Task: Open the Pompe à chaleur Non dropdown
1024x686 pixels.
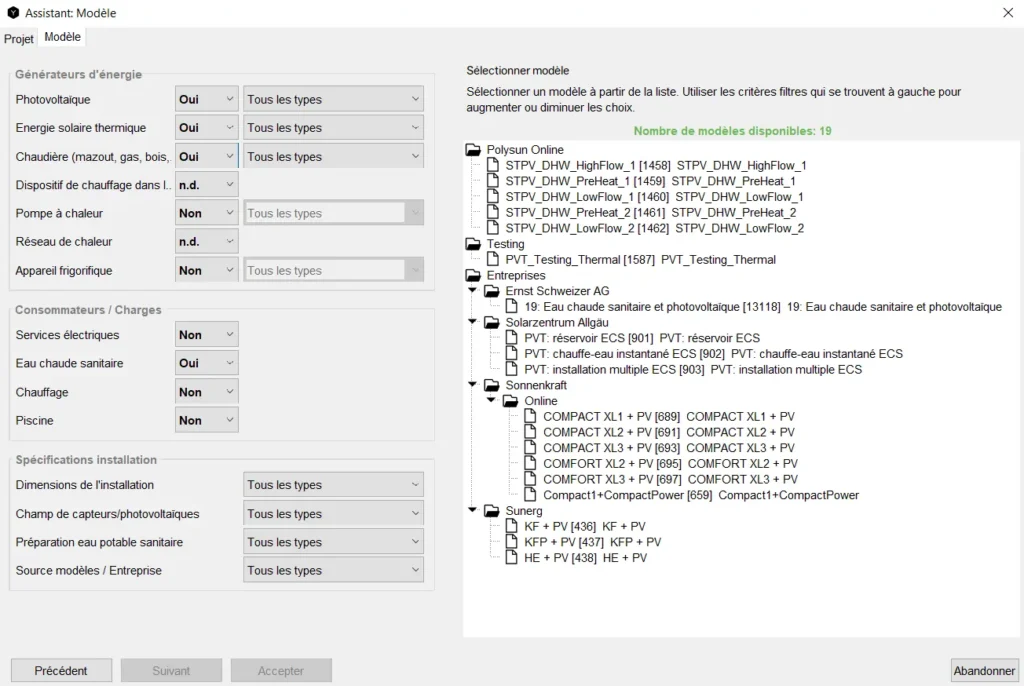Action: pos(206,214)
